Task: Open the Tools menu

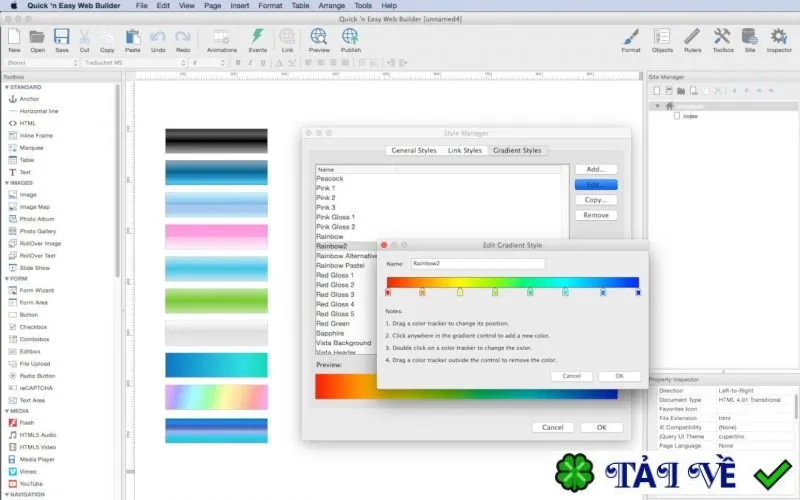Action: (x=363, y=6)
